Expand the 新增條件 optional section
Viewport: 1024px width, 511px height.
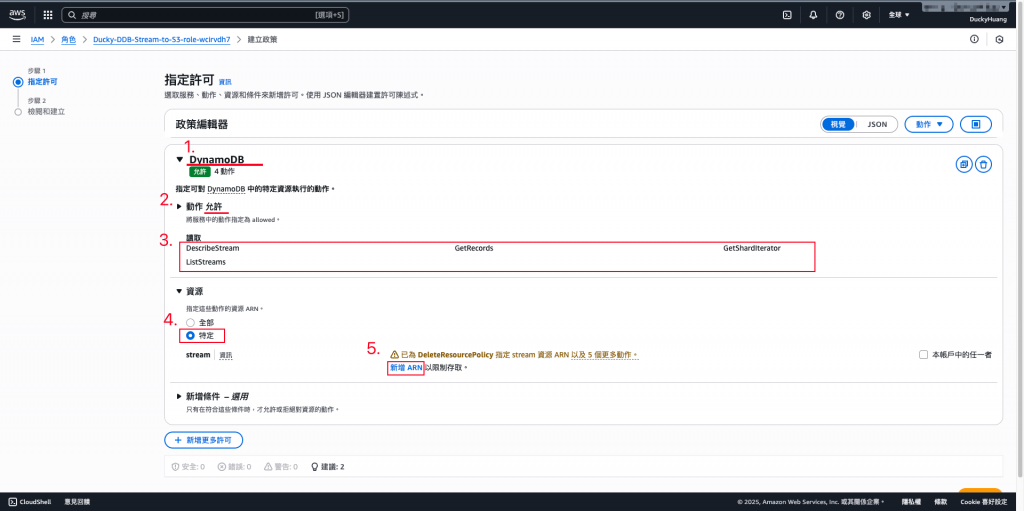click(180, 397)
